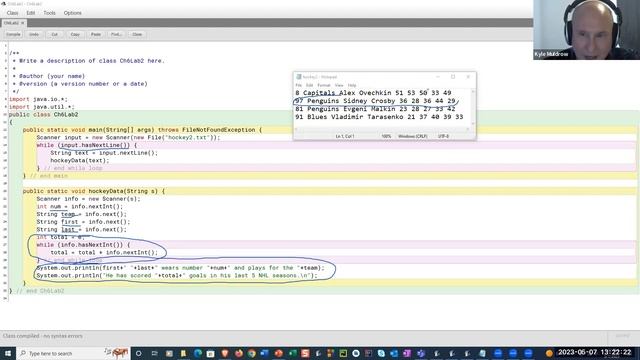Click 'Class compiled - no syntax errors' message
The image size is (640, 360).
42,336
